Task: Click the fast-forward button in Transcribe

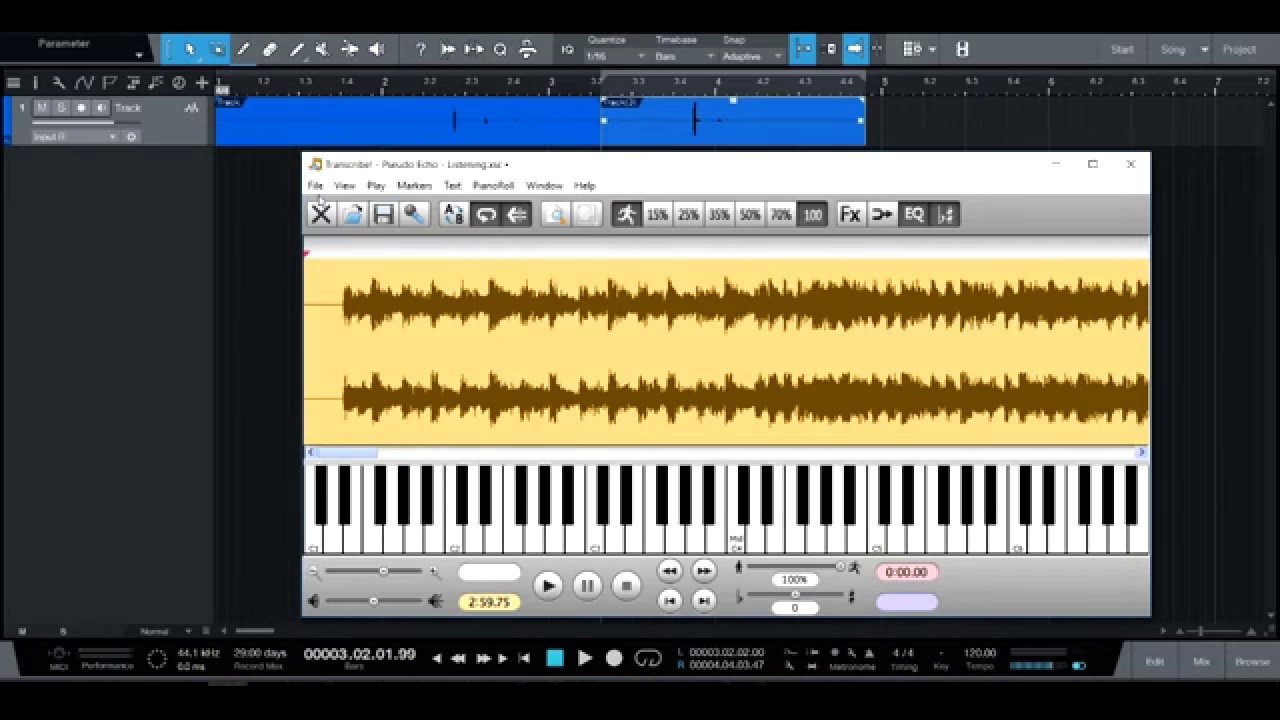Action: (704, 571)
